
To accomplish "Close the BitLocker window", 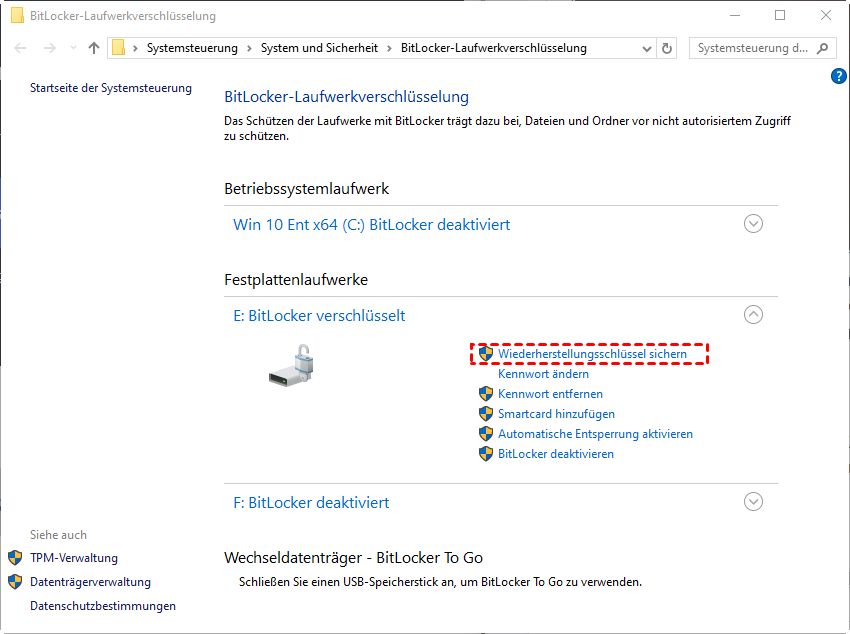I will (x=826, y=16).
